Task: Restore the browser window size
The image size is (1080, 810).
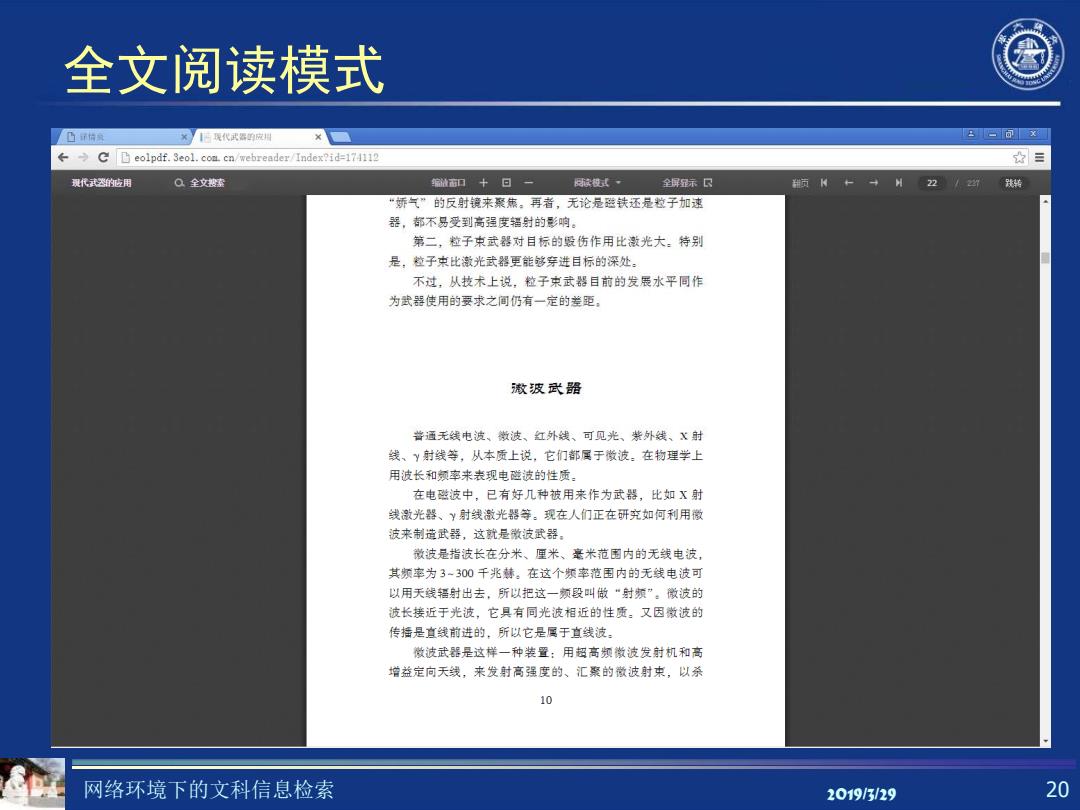Action: pyautogui.click(x=1009, y=134)
